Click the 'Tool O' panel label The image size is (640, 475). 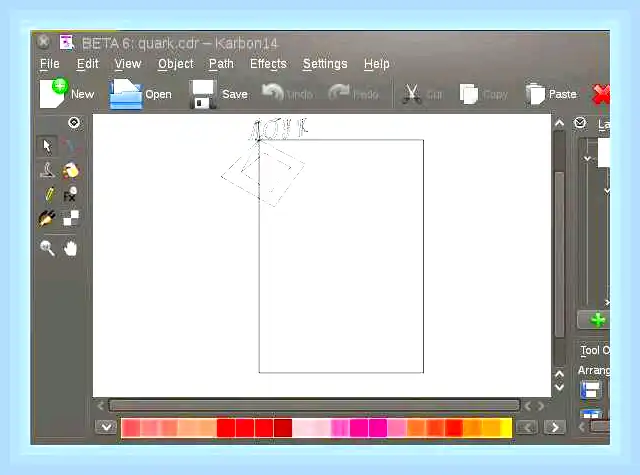595,350
